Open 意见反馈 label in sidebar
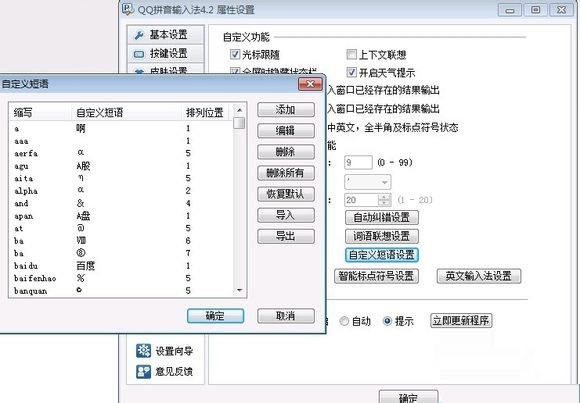The width and height of the screenshot is (580, 403). [174, 371]
